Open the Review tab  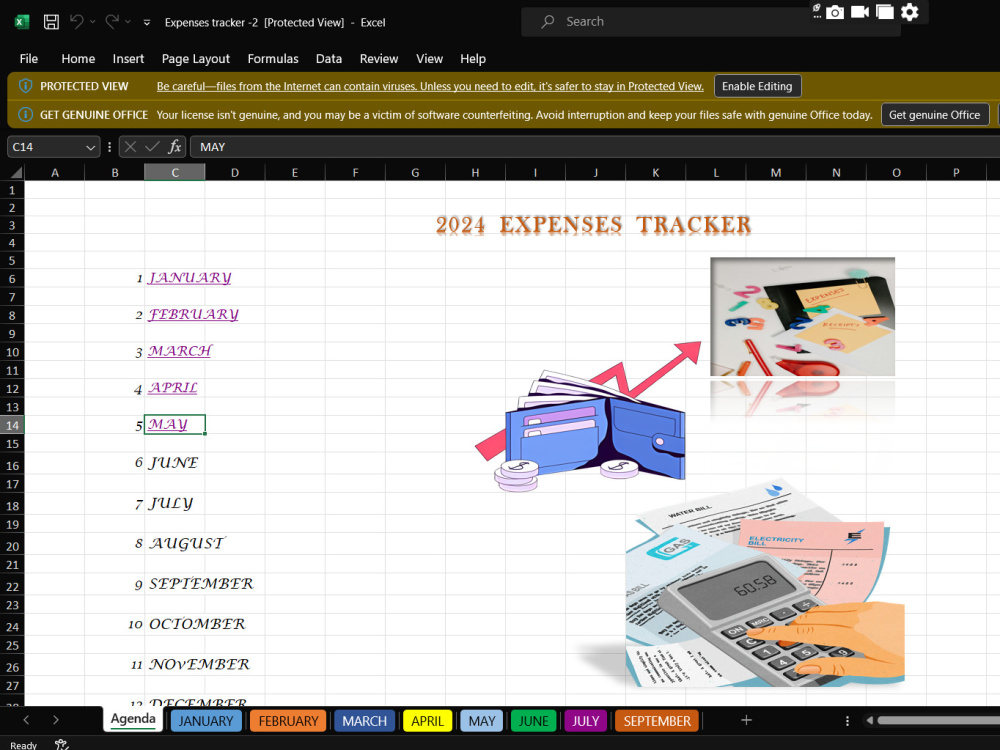coord(379,59)
